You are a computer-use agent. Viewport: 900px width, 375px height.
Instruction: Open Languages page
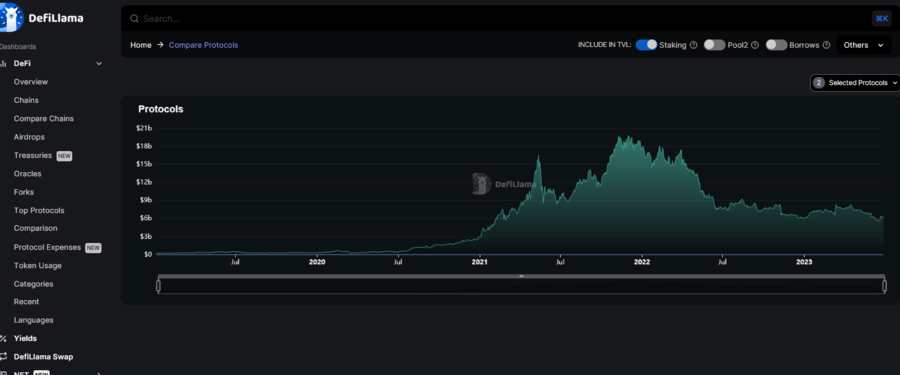coord(33,320)
